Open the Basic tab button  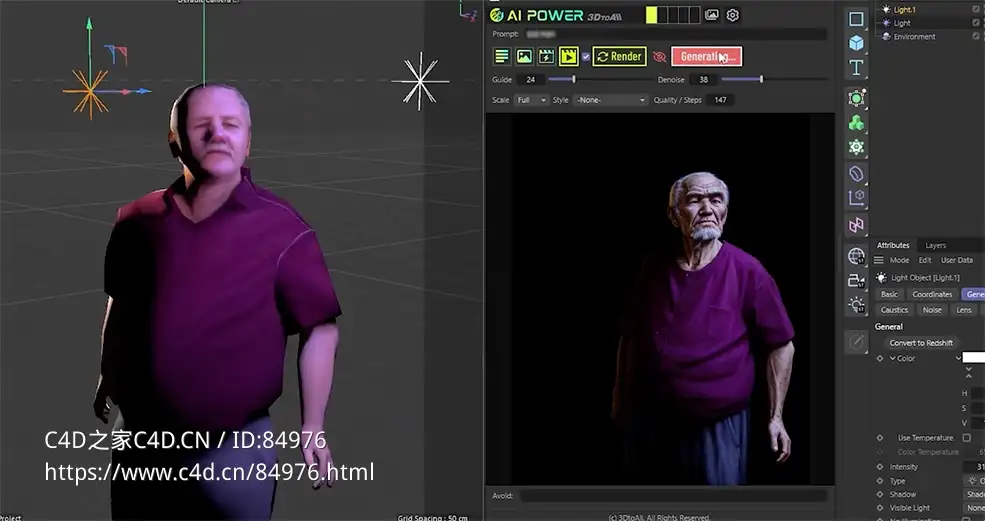(x=889, y=294)
